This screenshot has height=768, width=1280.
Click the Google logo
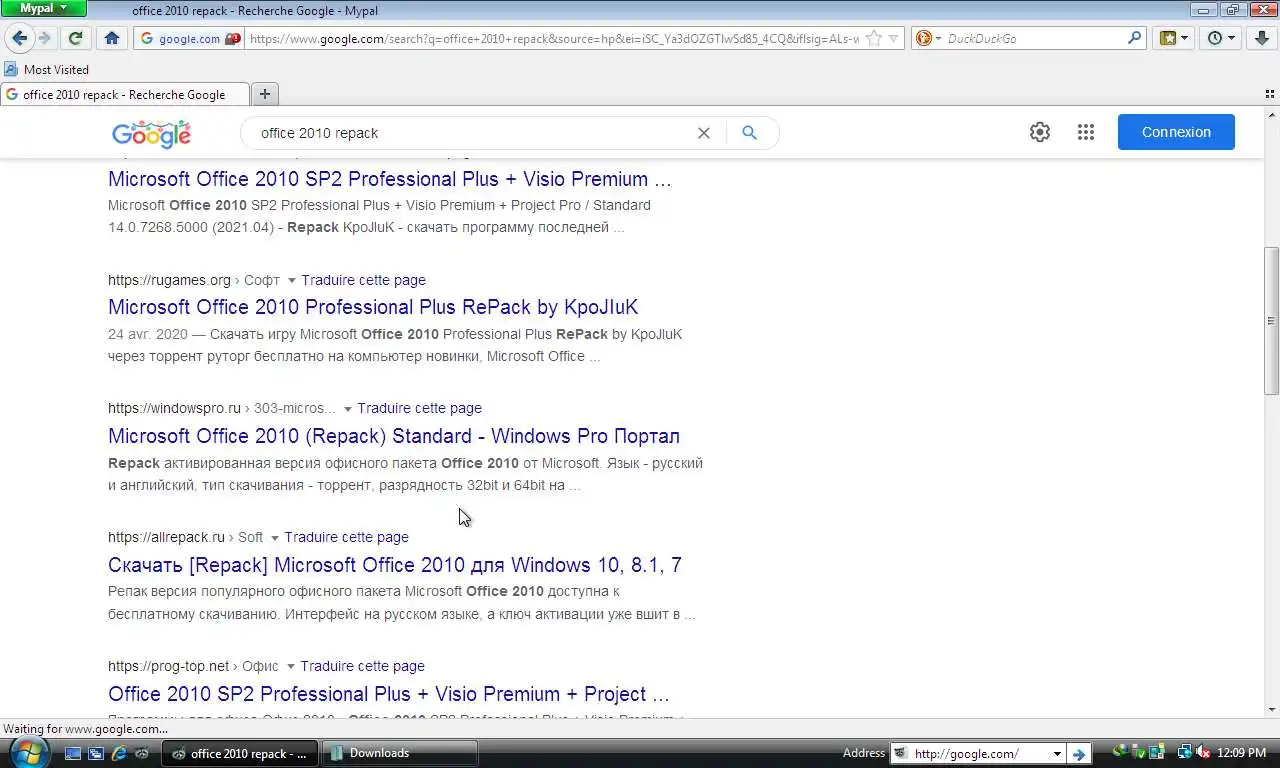[x=151, y=133]
